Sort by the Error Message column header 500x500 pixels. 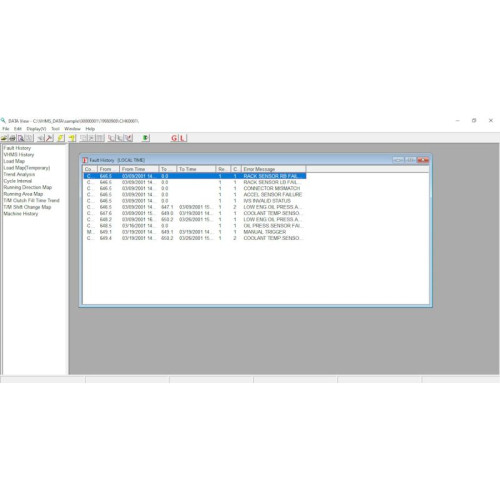pyautogui.click(x=273, y=169)
